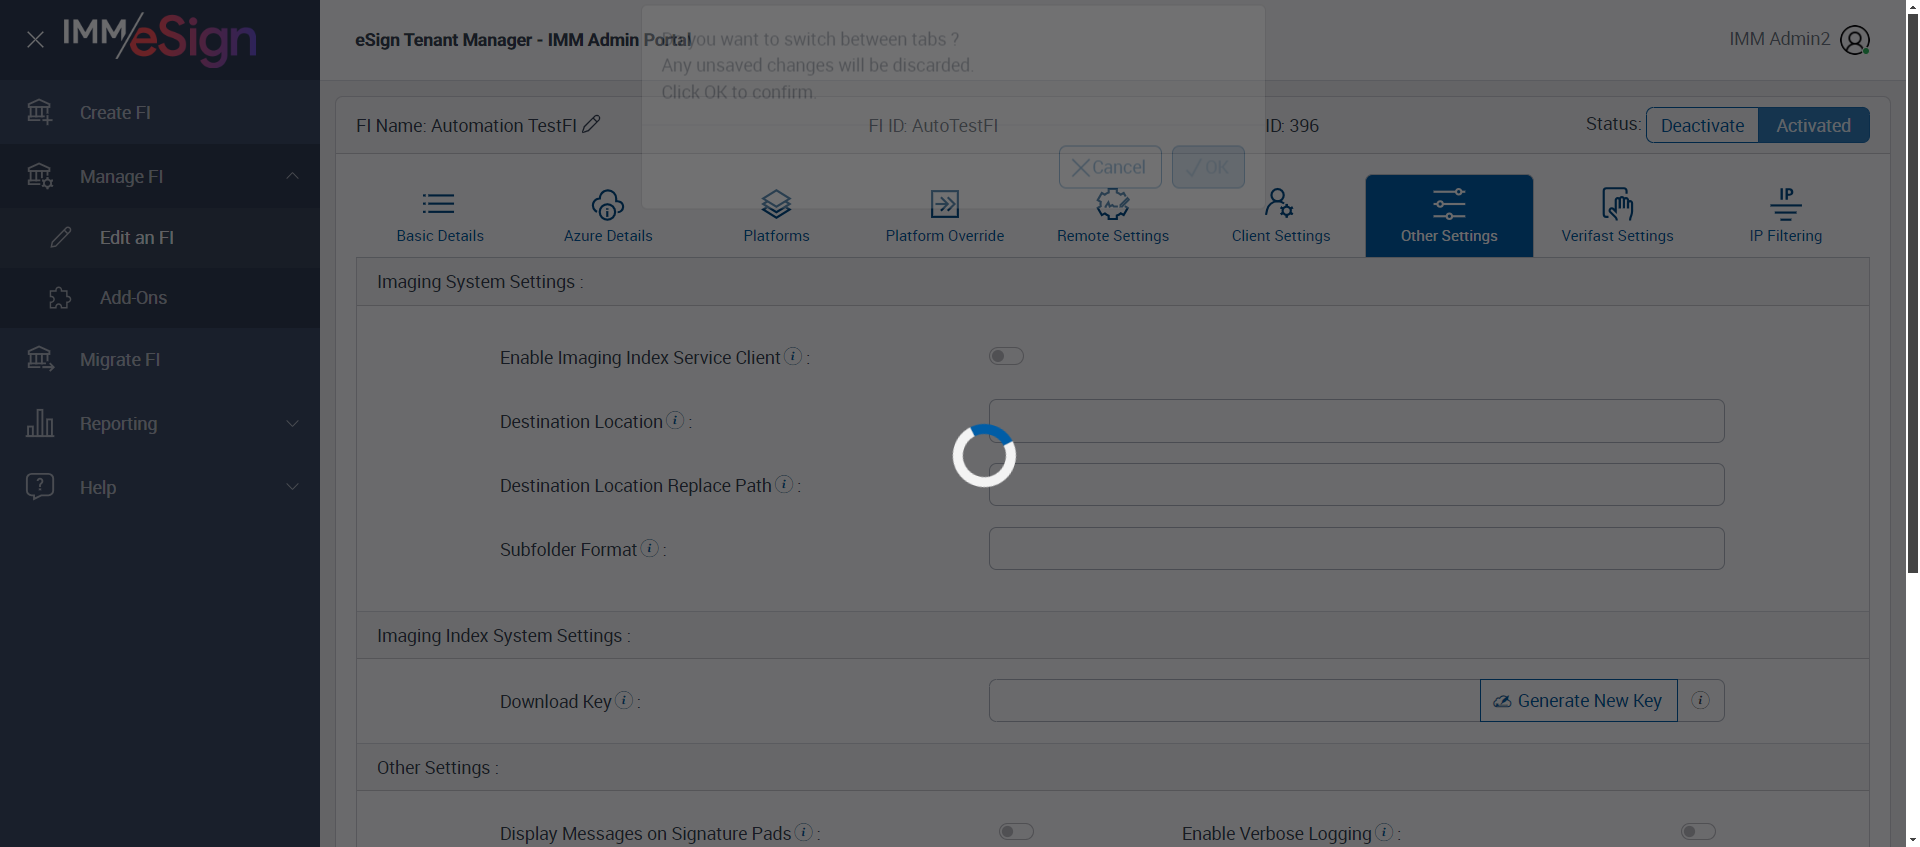Image resolution: width=1920 pixels, height=847 pixels.
Task: Click the Edit an FI pencil icon
Action: pos(61,237)
